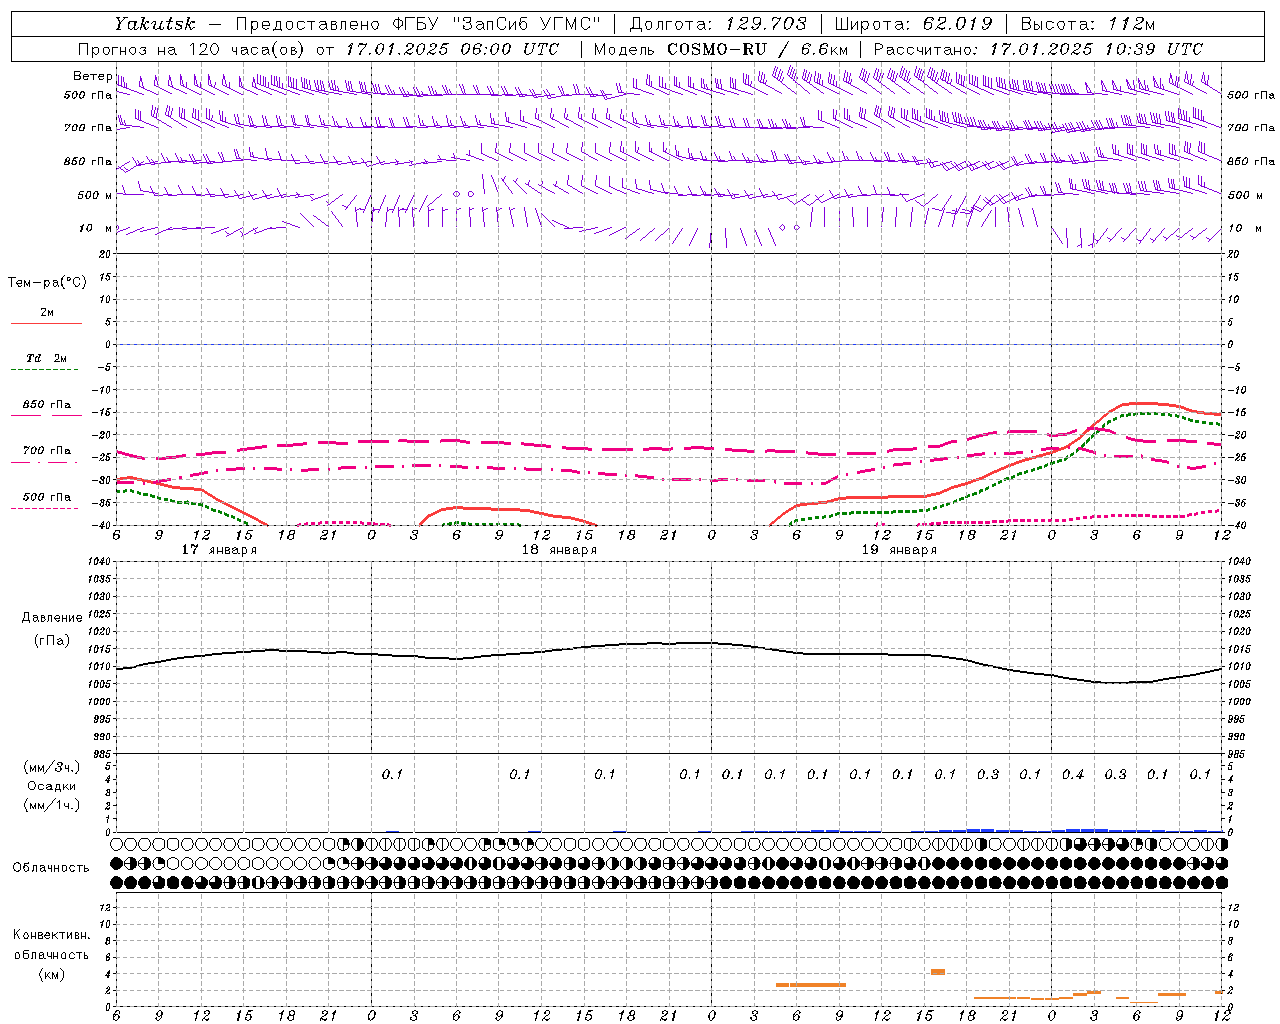Click the Ветер wind panel label
Image resolution: width=1280 pixels, height=1024 pixels.
[x=92, y=76]
